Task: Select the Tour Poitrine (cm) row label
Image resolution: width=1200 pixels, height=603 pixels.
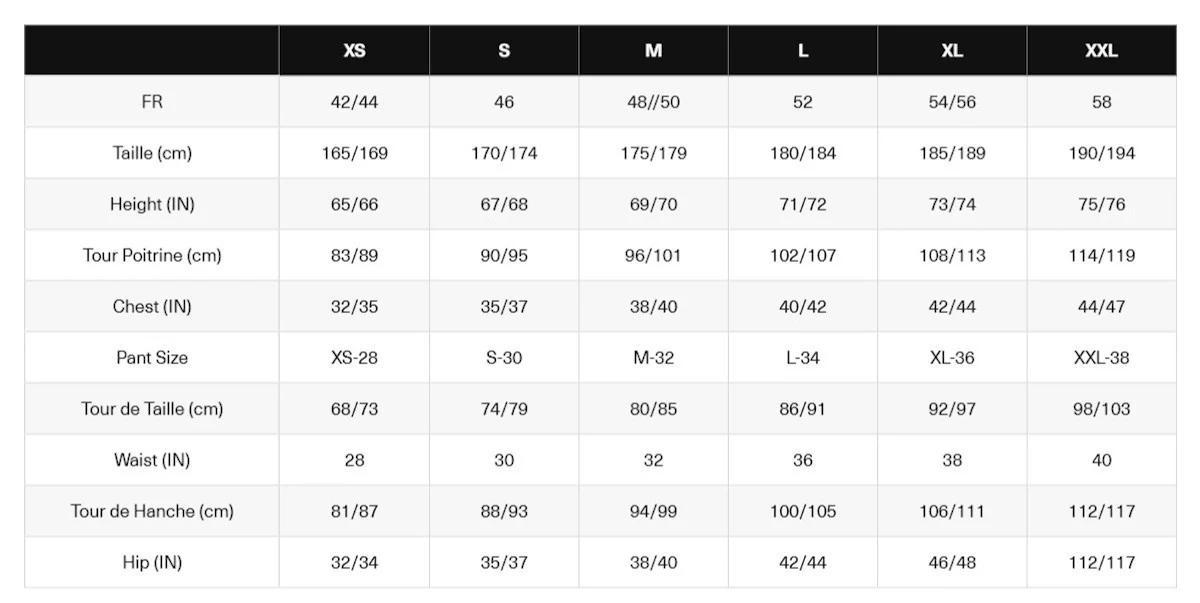Action: [x=152, y=255]
